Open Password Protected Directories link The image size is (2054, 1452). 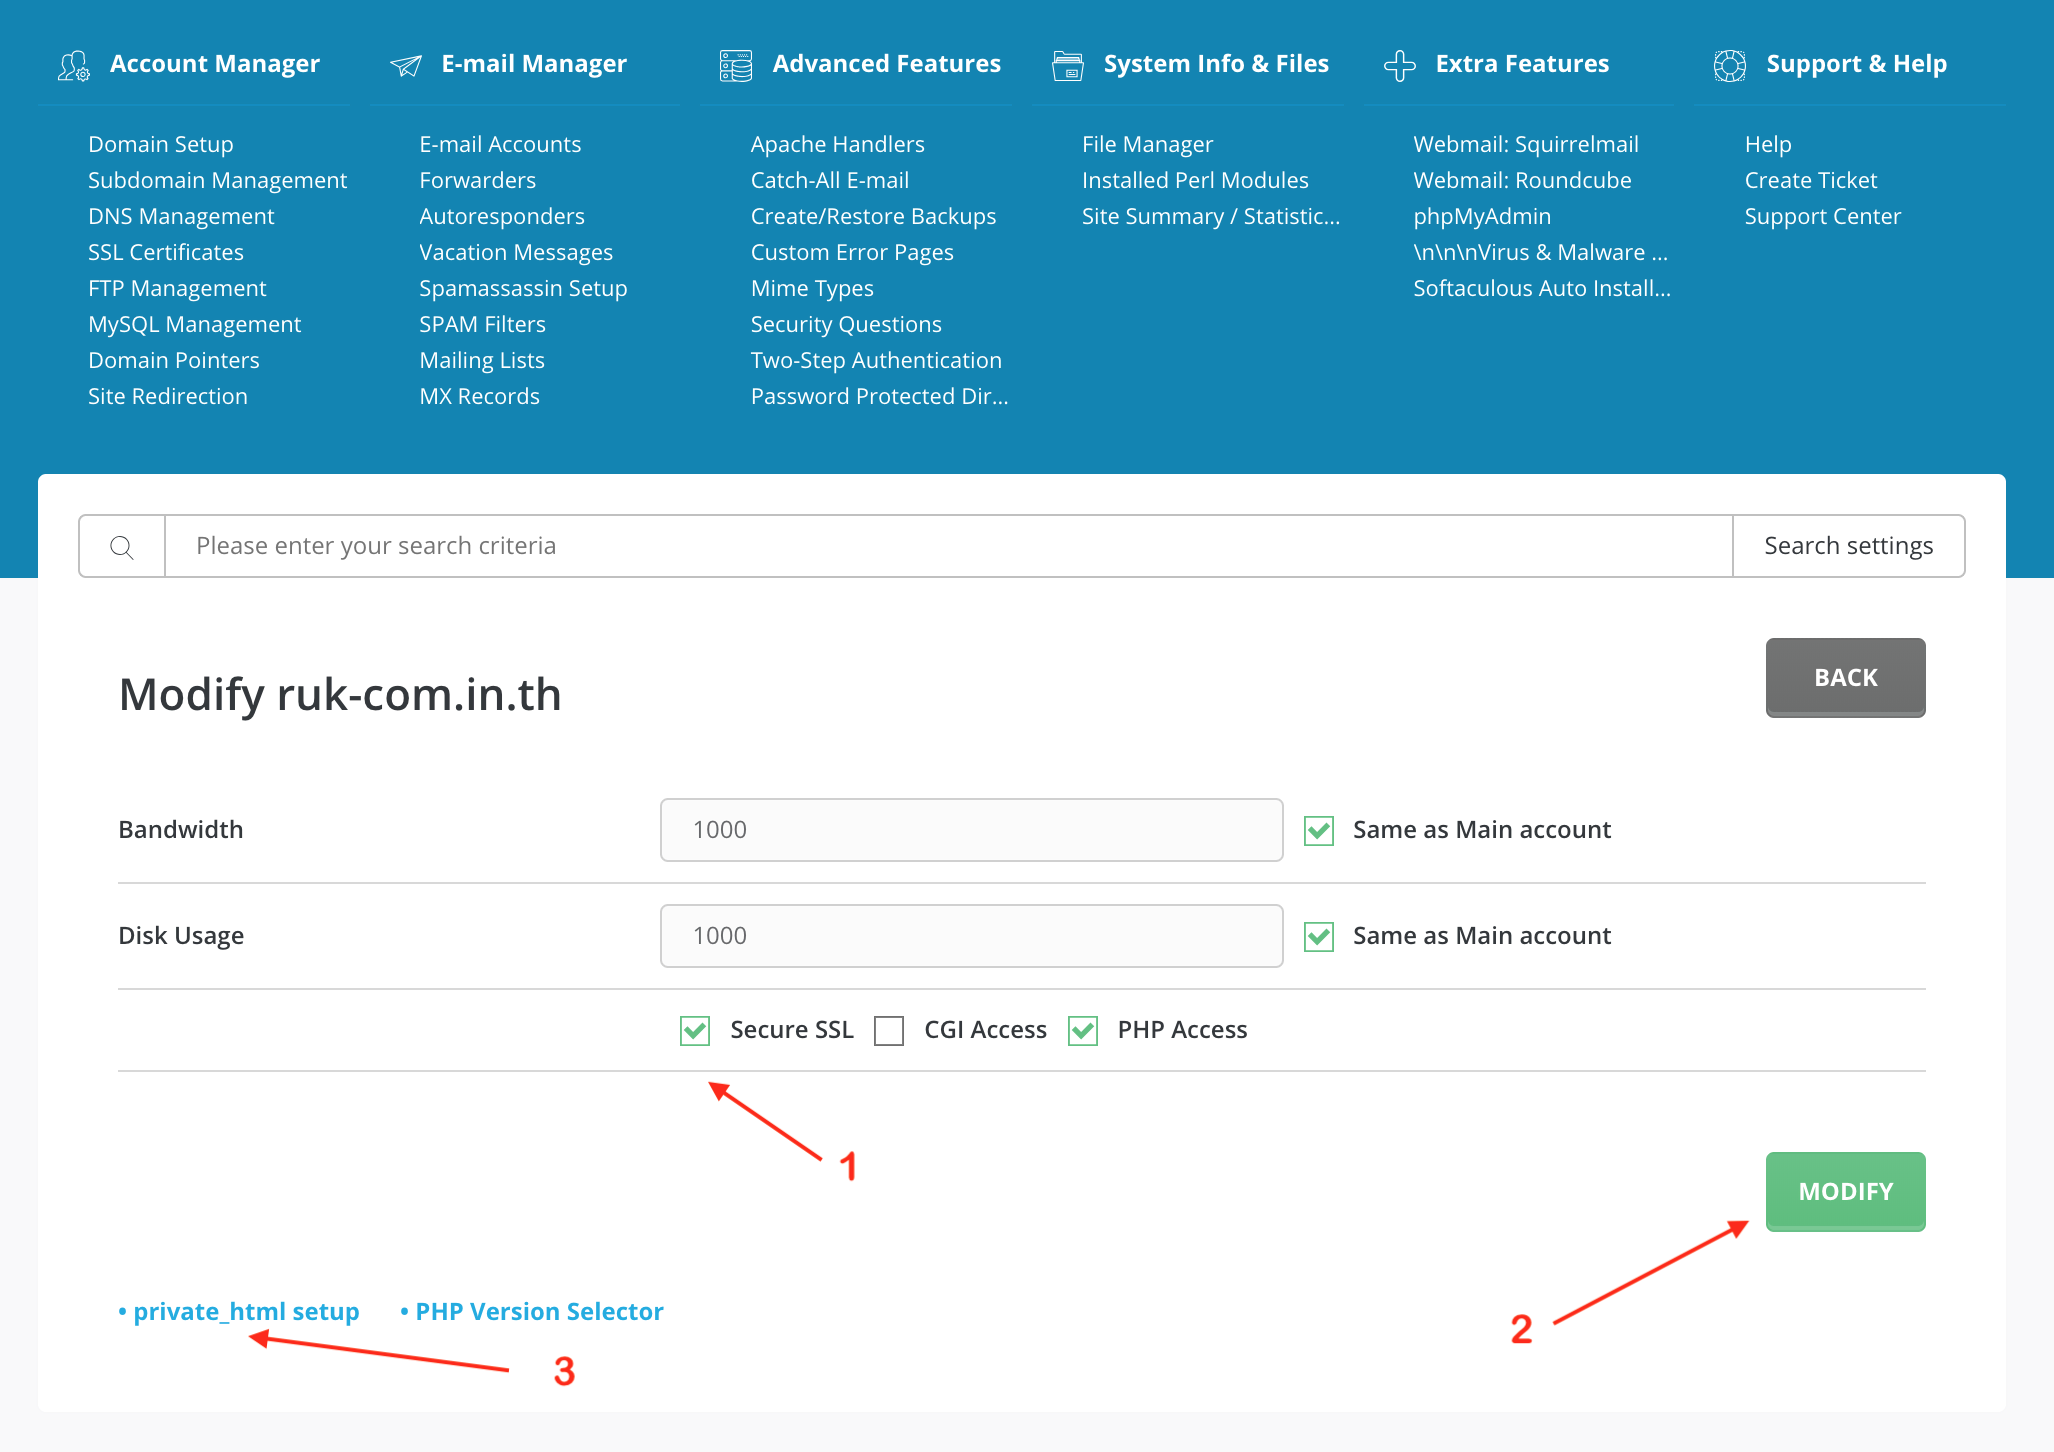879,396
